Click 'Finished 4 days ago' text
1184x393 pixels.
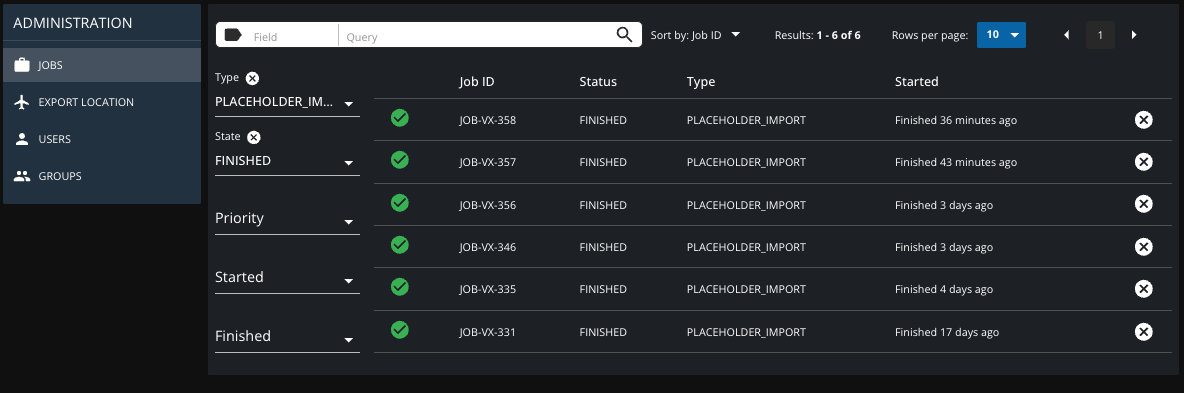coord(944,289)
